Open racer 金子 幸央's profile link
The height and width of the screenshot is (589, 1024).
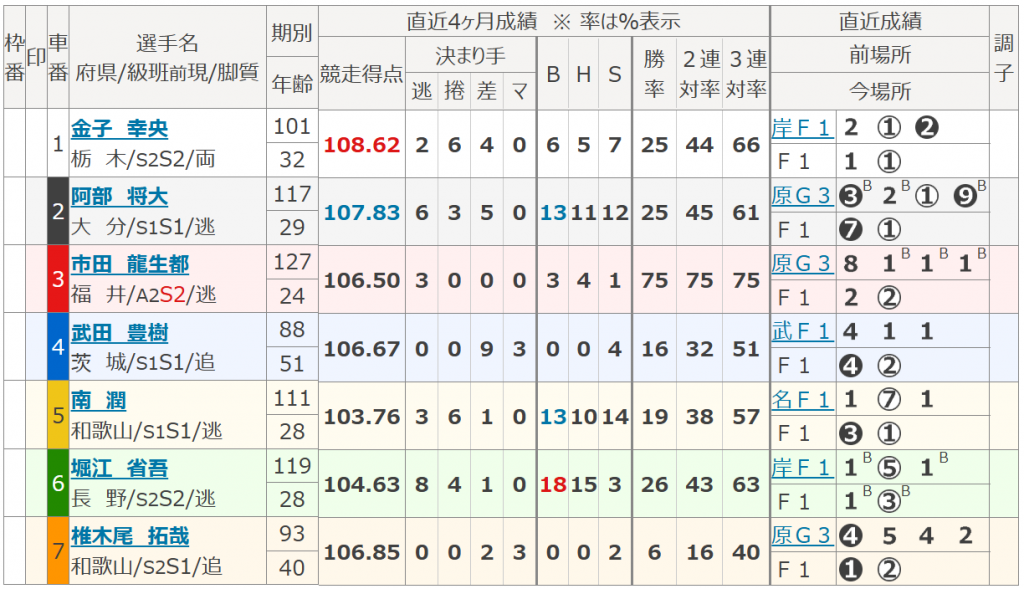click(119, 129)
